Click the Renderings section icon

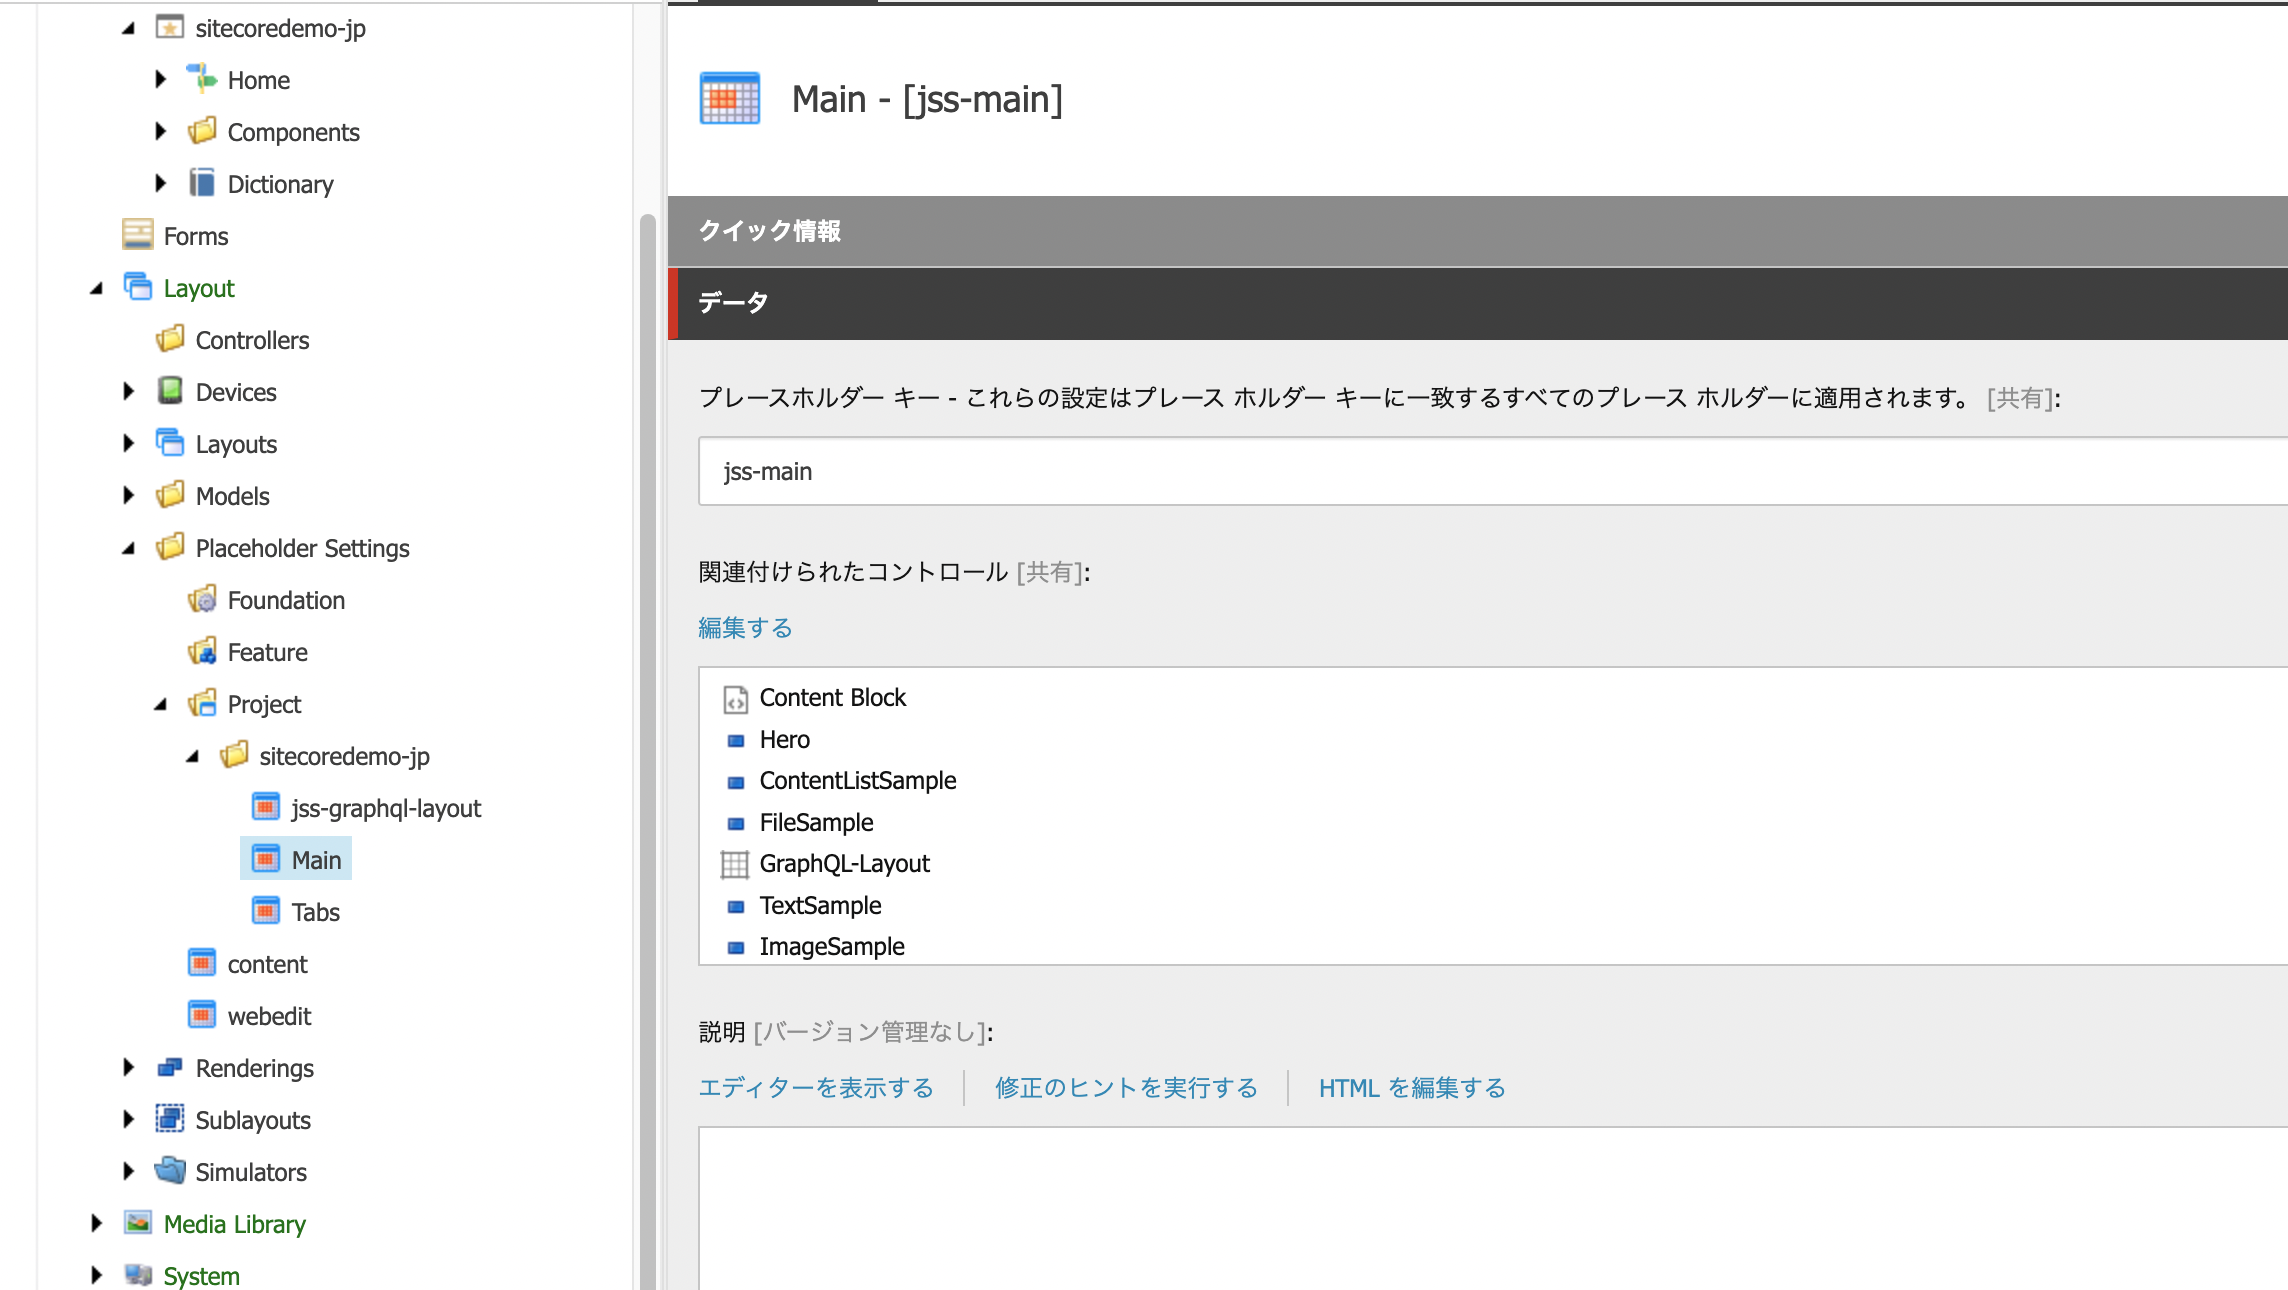pyautogui.click(x=170, y=1065)
